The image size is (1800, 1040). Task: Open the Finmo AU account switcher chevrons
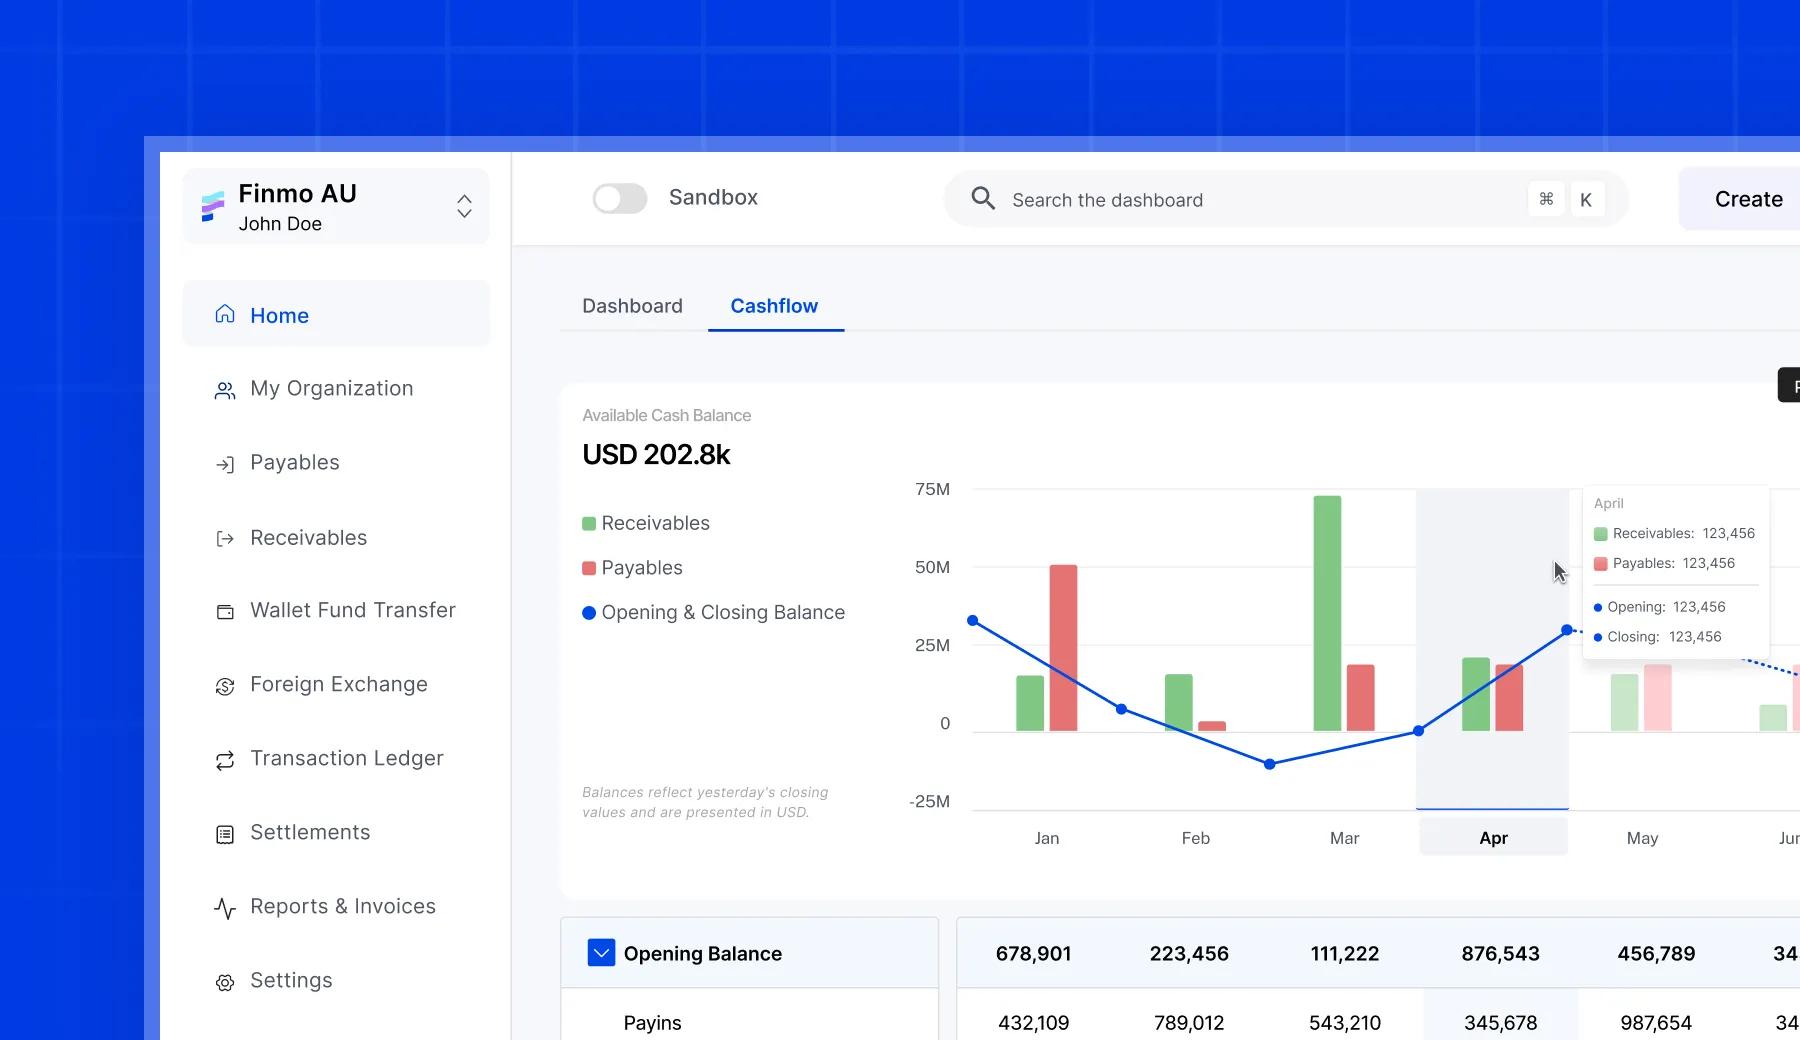464,206
